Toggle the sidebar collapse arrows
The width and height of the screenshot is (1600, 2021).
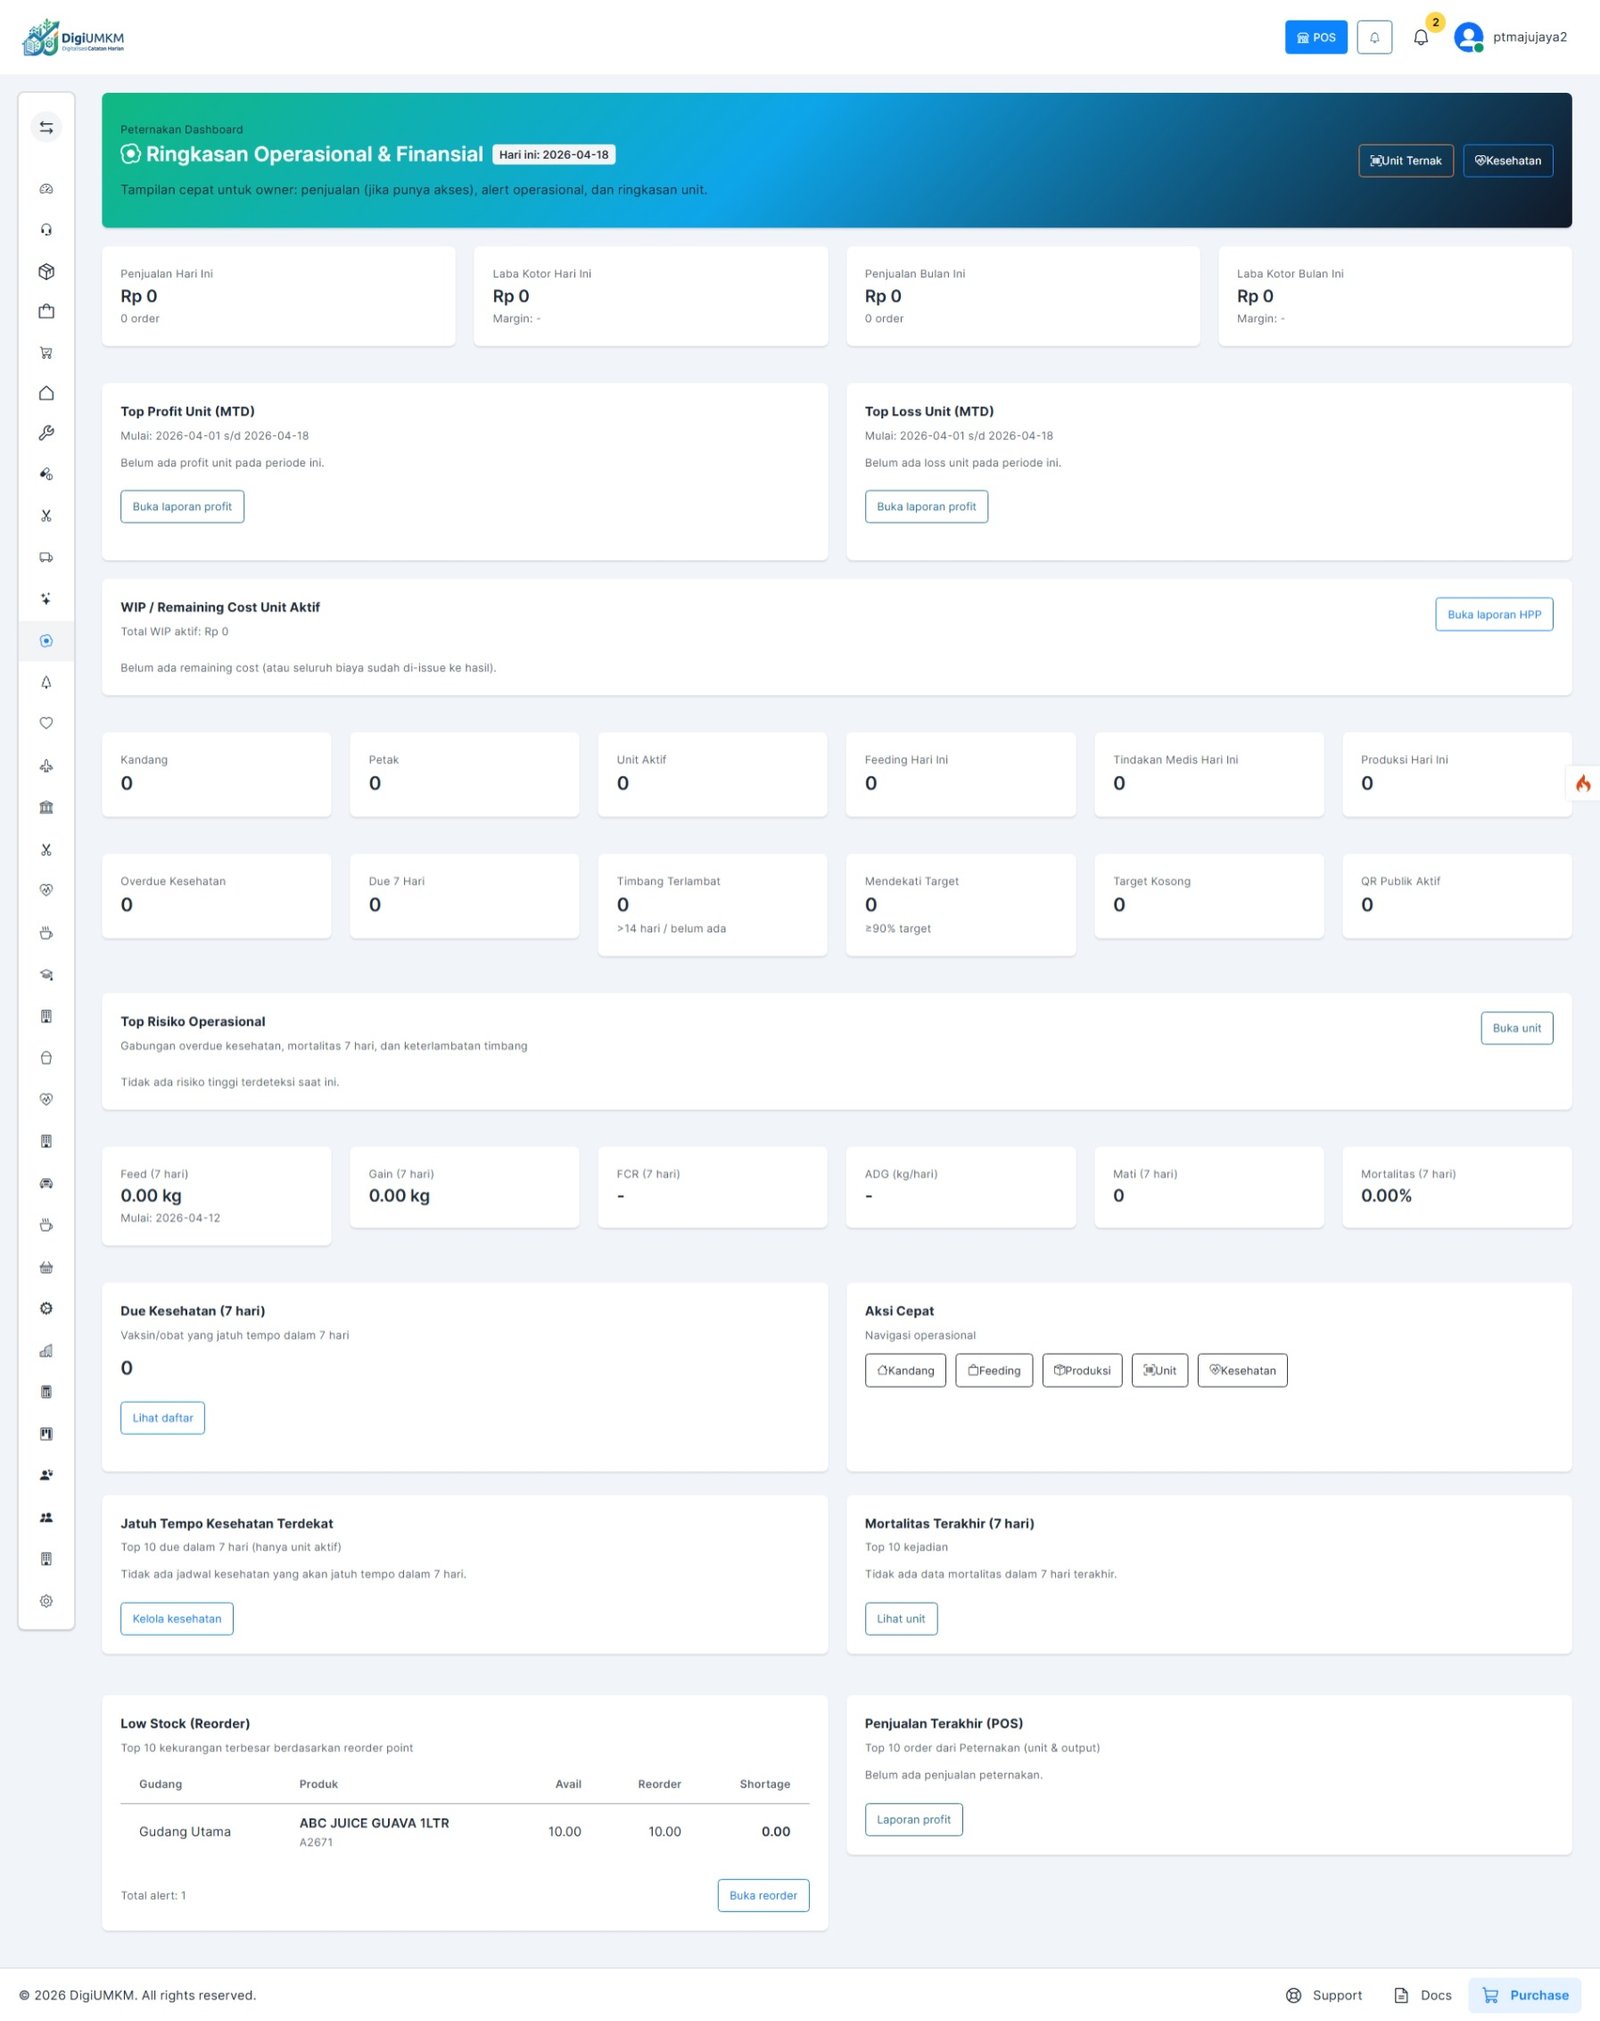pos(46,127)
